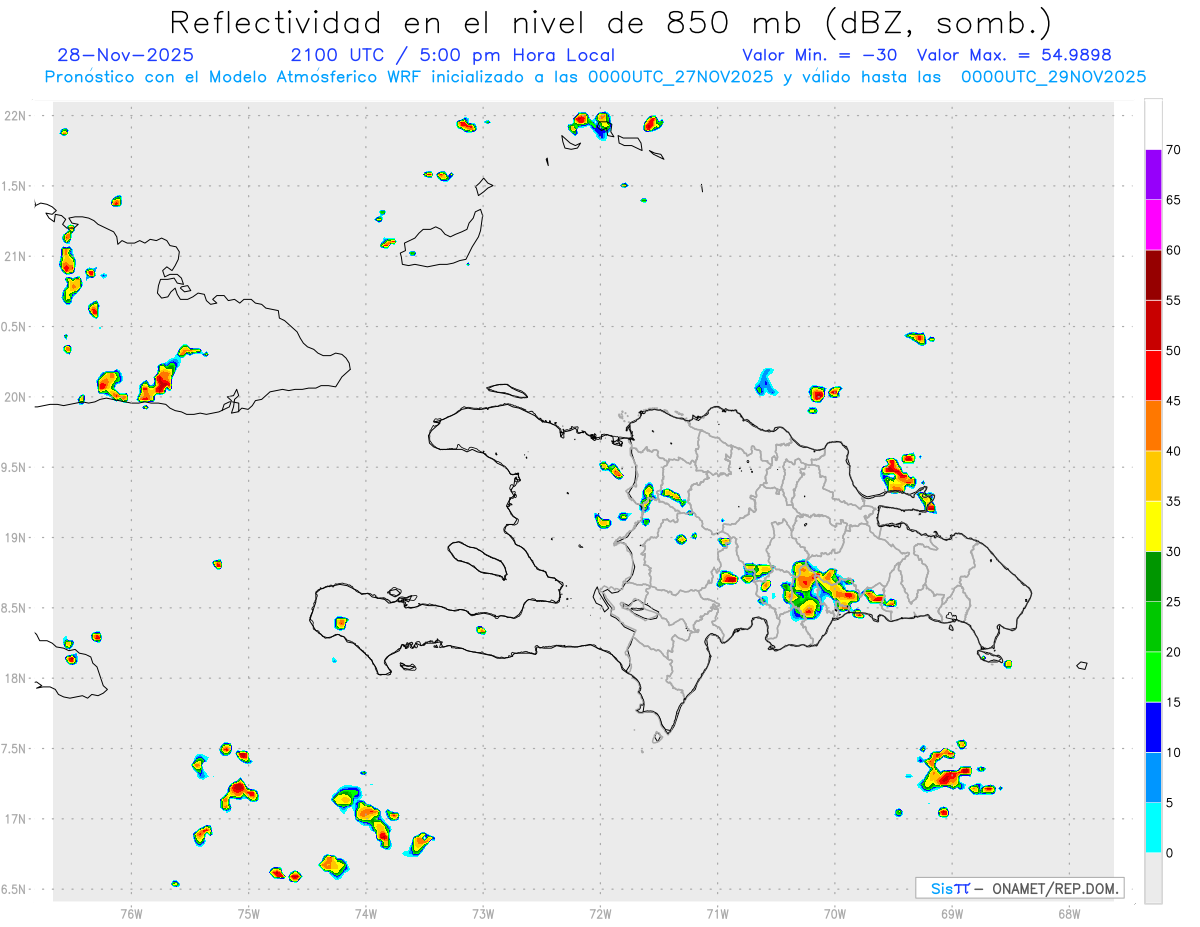Click the light blue 5-10 dBZ swatch
1200x927 pixels.
coord(1153,778)
